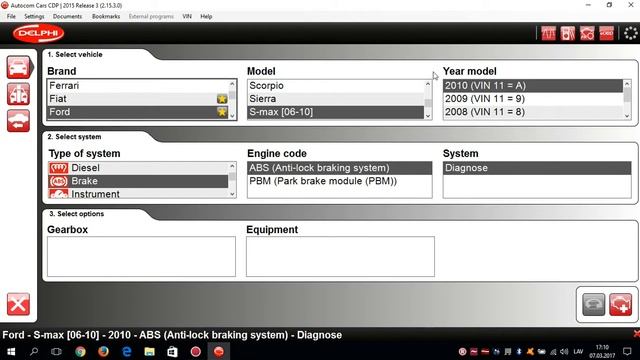The width and height of the screenshot is (640, 360).
Task: Select Sierra in the Model list
Action: tap(336, 99)
